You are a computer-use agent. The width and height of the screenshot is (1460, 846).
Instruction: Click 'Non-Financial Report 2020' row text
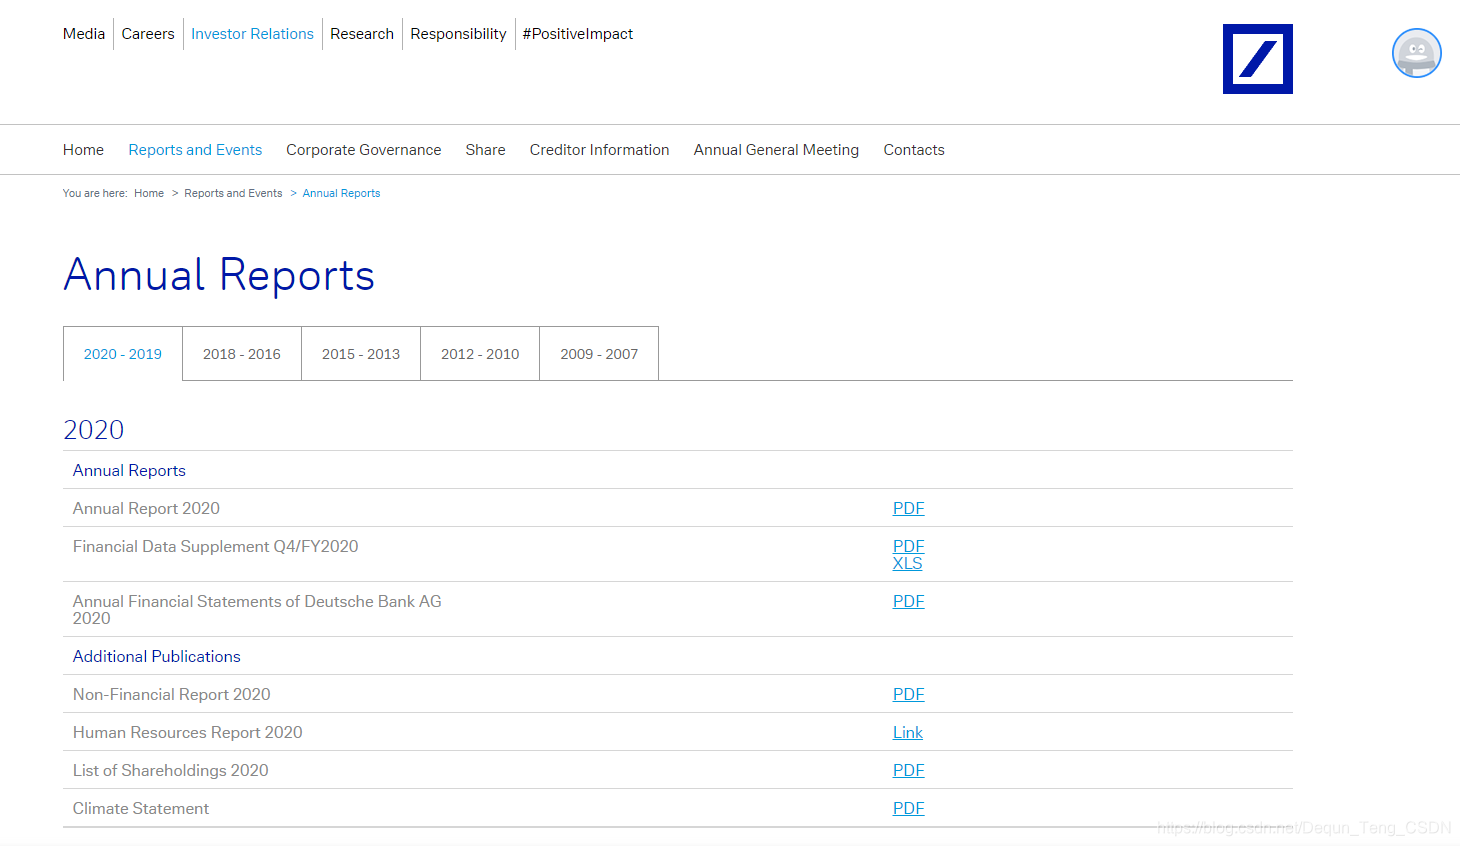coord(172,694)
